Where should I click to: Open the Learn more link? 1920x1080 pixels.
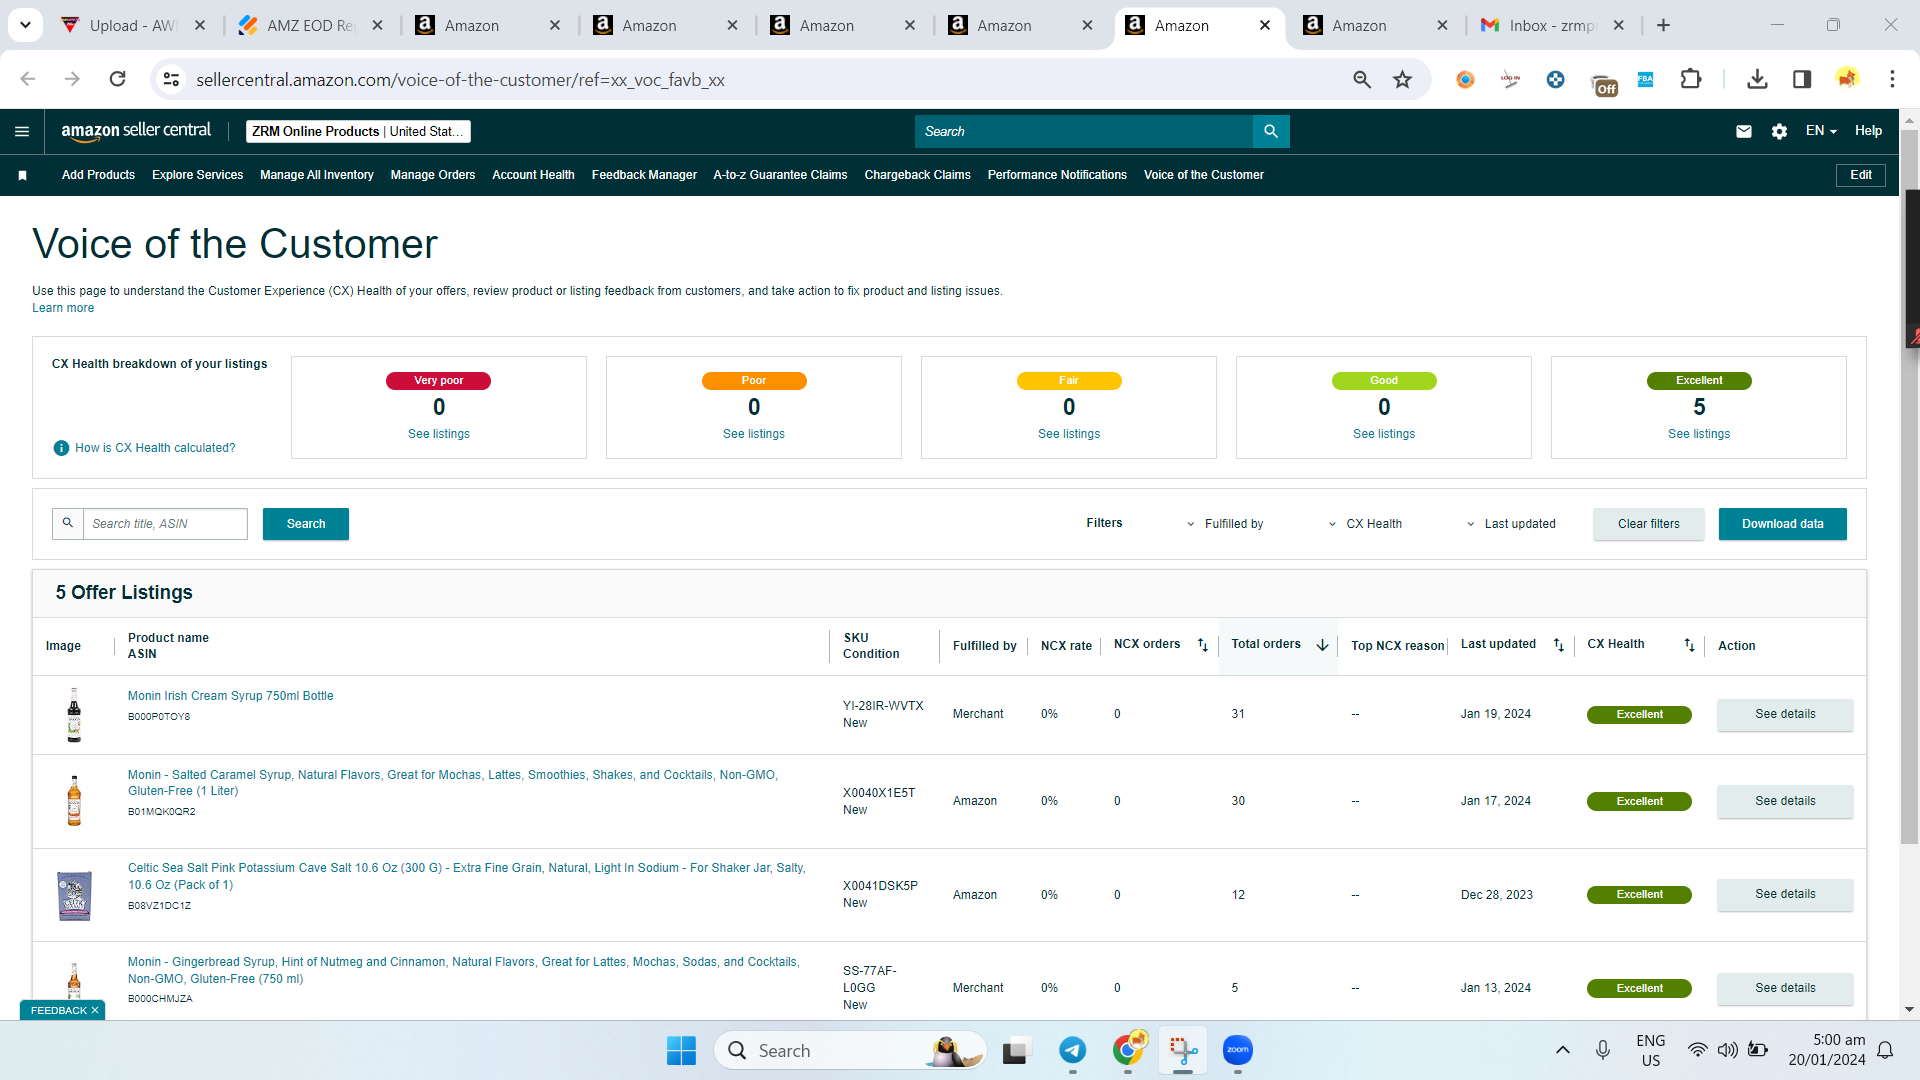tap(63, 308)
